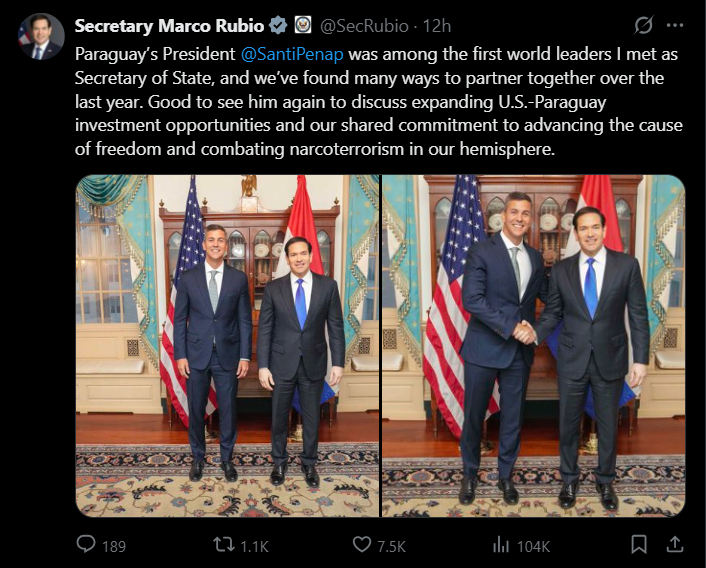Open Marco Rubio's profile avatar
The width and height of the screenshot is (706, 568).
pyautogui.click(x=40, y=36)
